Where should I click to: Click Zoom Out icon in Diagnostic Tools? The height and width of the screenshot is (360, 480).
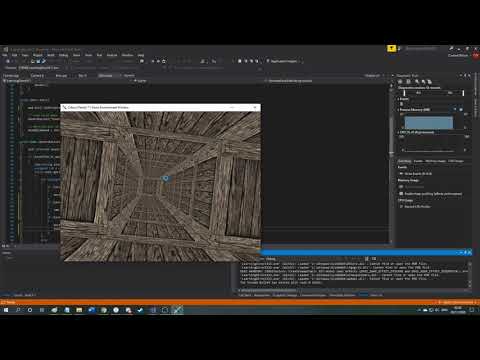tap(423, 82)
